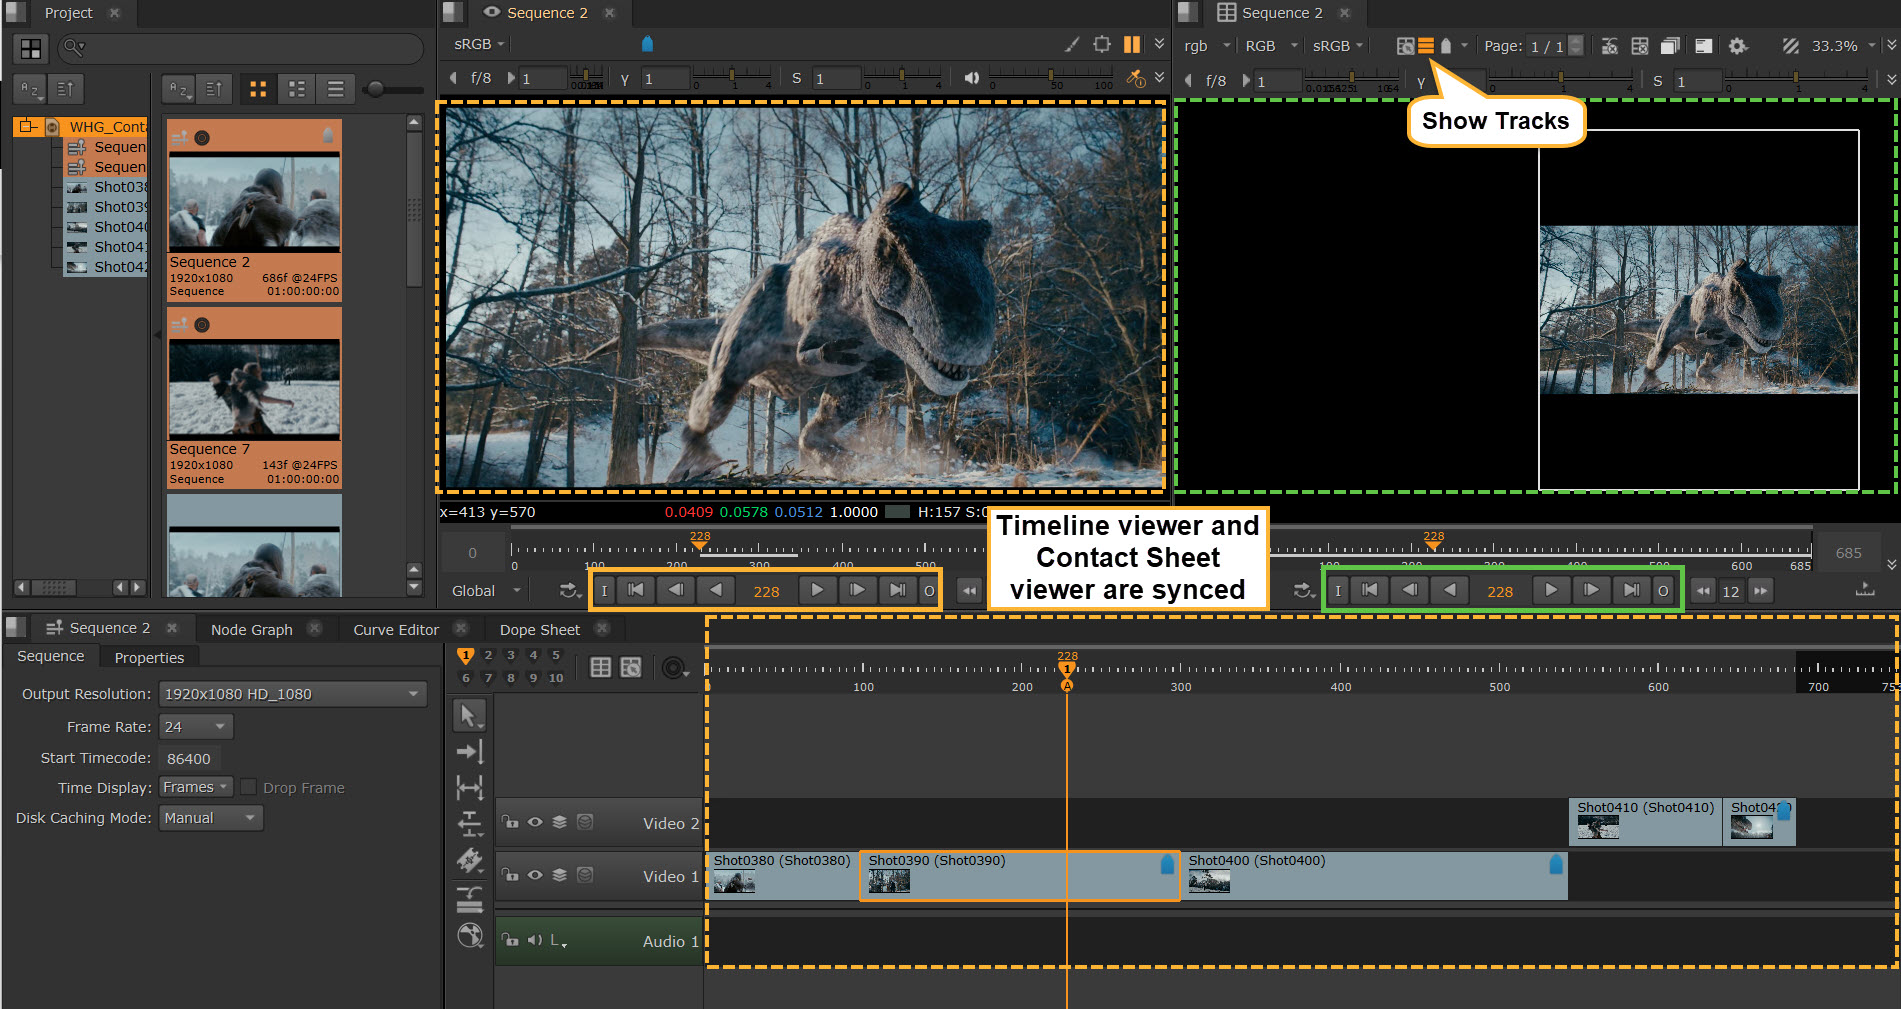Click the alphabetical sort icon in Project panel
Image resolution: width=1901 pixels, height=1009 pixels.
coord(31,89)
